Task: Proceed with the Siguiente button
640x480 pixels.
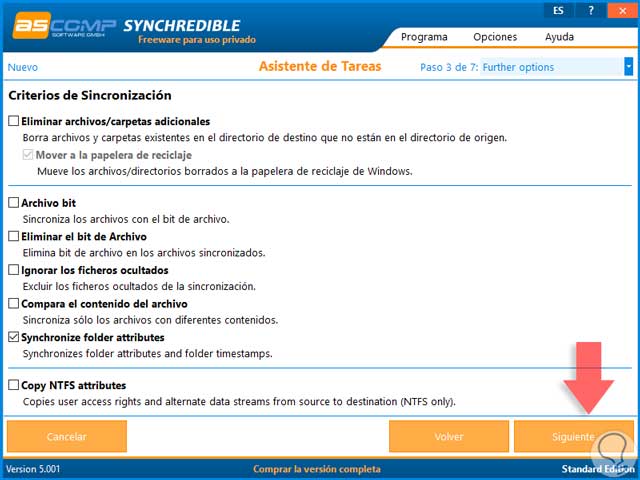Action: [x=573, y=436]
